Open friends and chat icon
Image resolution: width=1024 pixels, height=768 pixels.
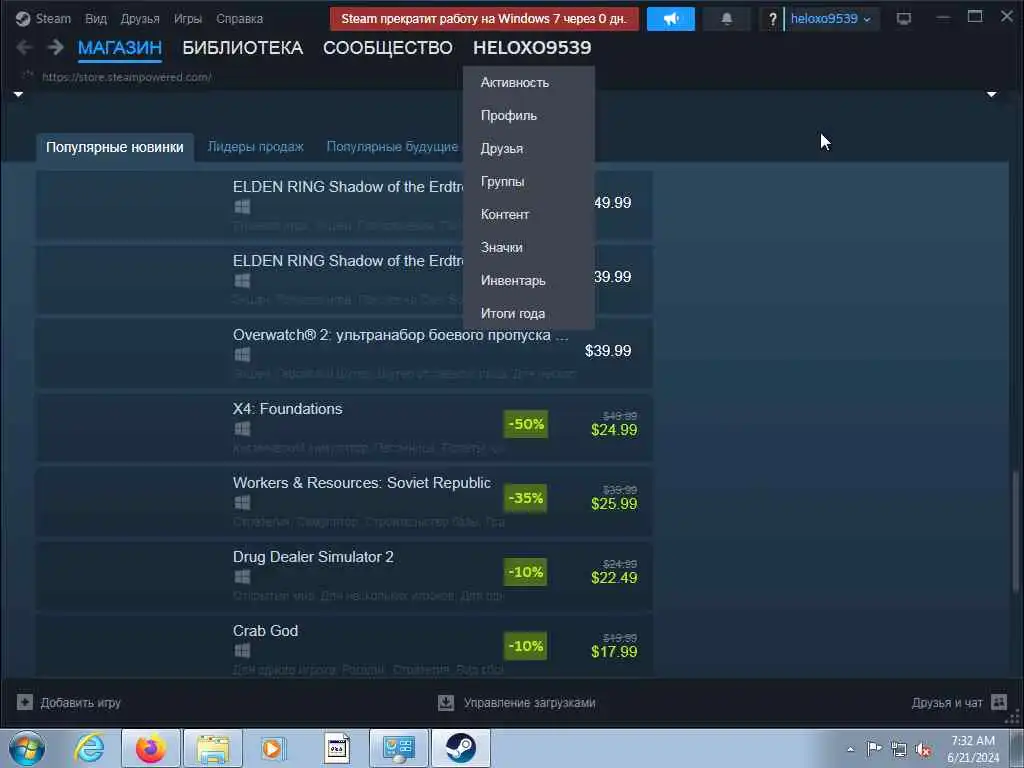[x=999, y=702]
